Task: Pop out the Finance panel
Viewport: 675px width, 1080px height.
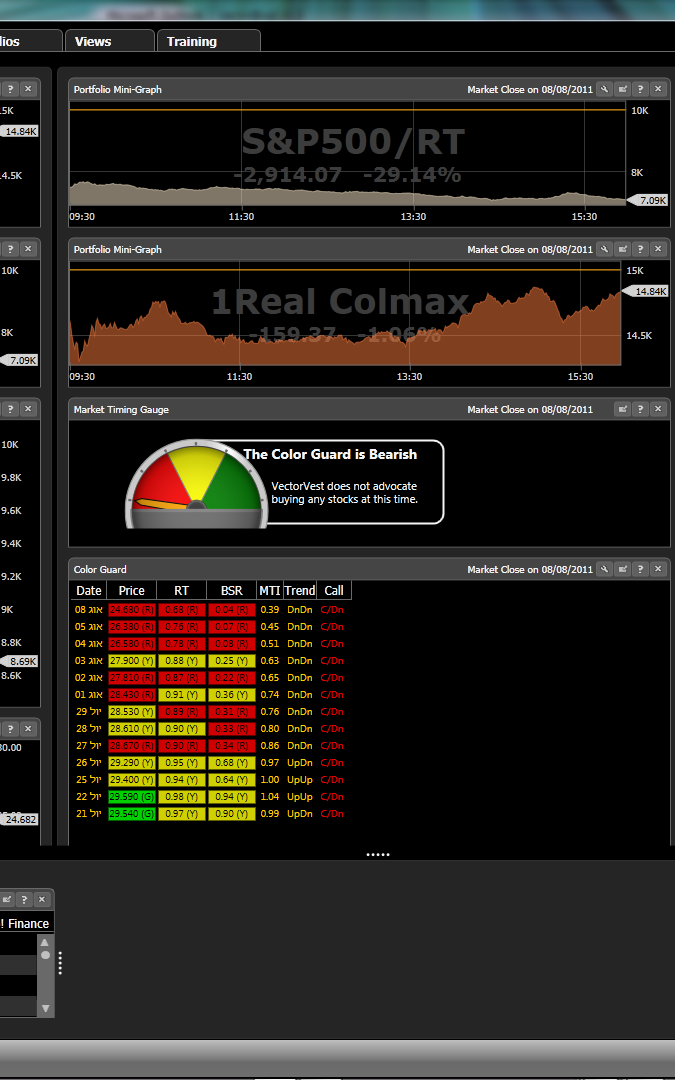Action: coord(6,899)
